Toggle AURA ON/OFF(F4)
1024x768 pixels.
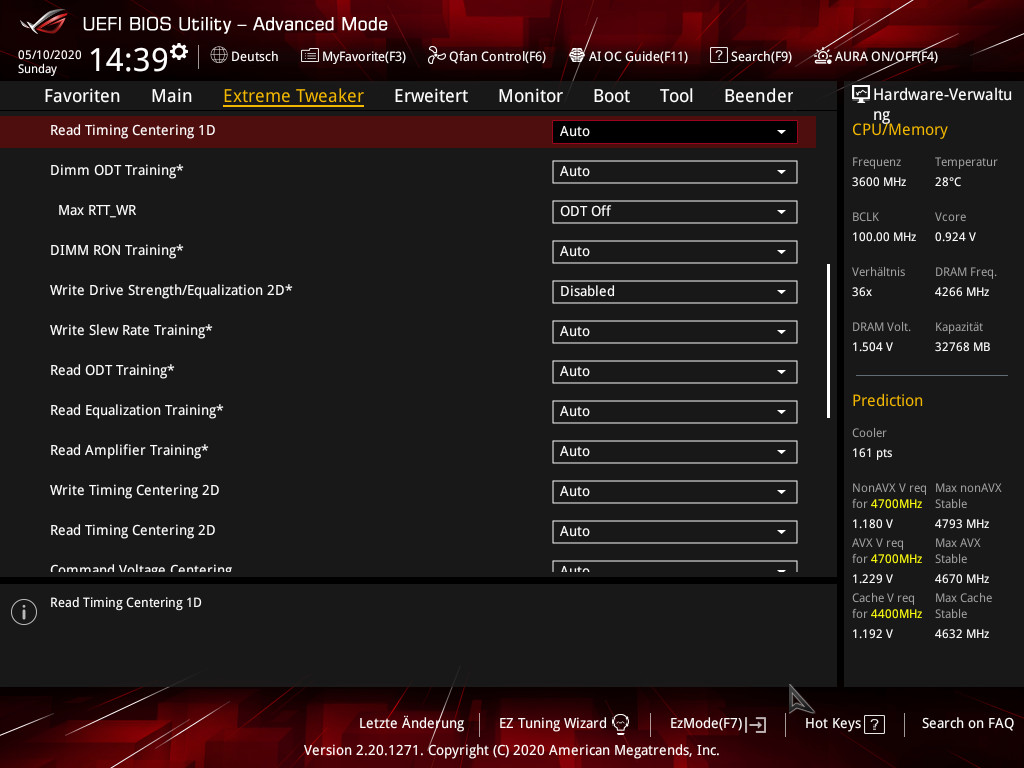point(876,56)
